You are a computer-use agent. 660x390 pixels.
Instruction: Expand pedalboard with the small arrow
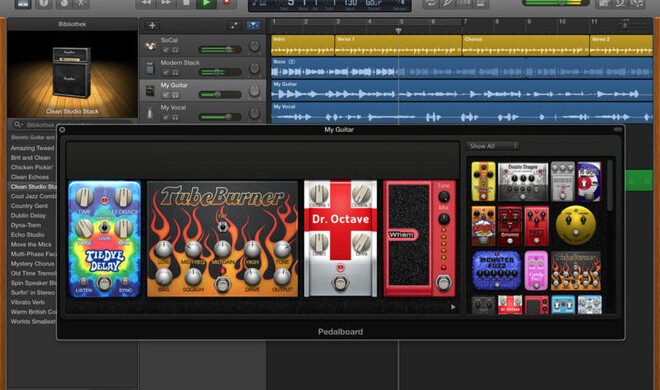(453, 307)
